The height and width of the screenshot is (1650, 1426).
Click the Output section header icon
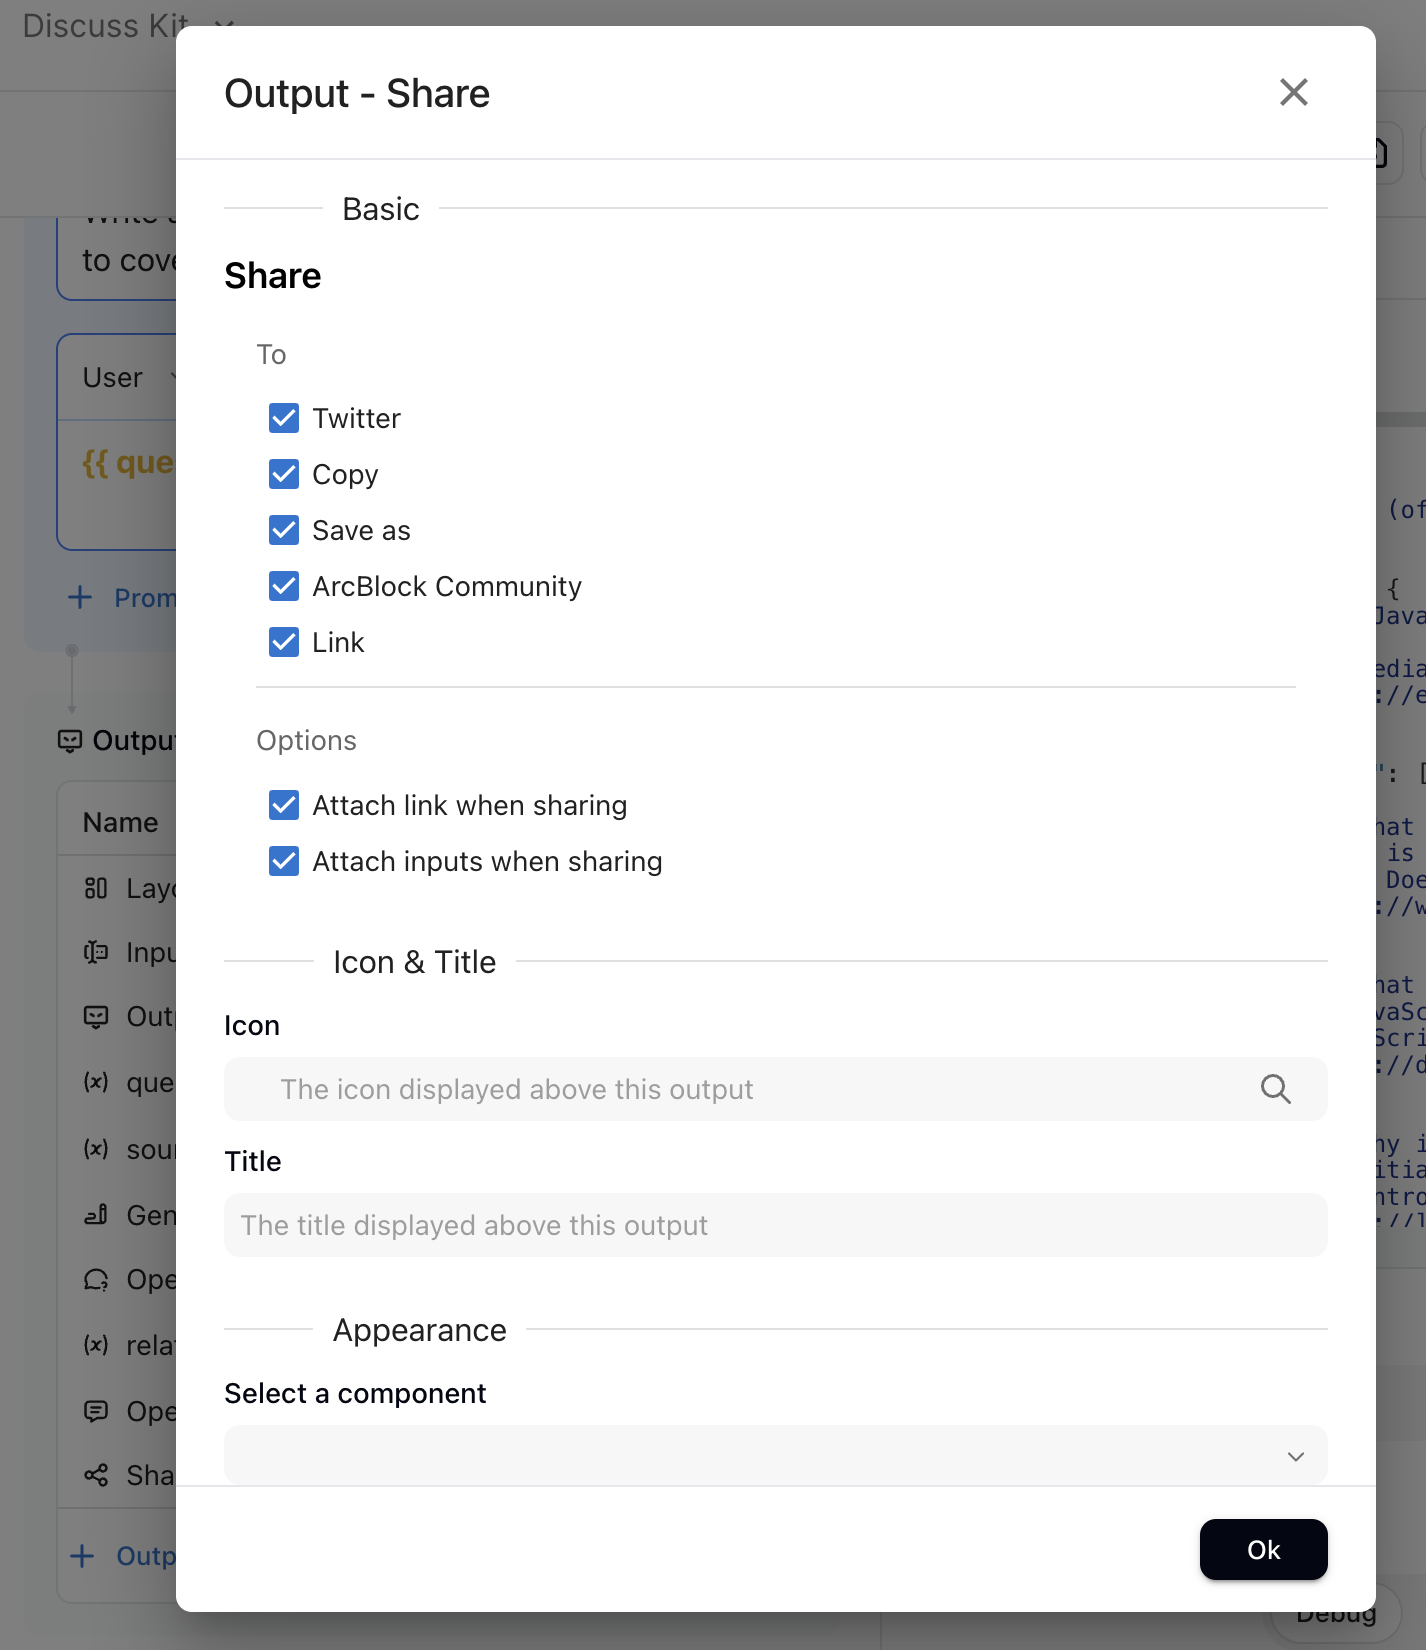(70, 741)
